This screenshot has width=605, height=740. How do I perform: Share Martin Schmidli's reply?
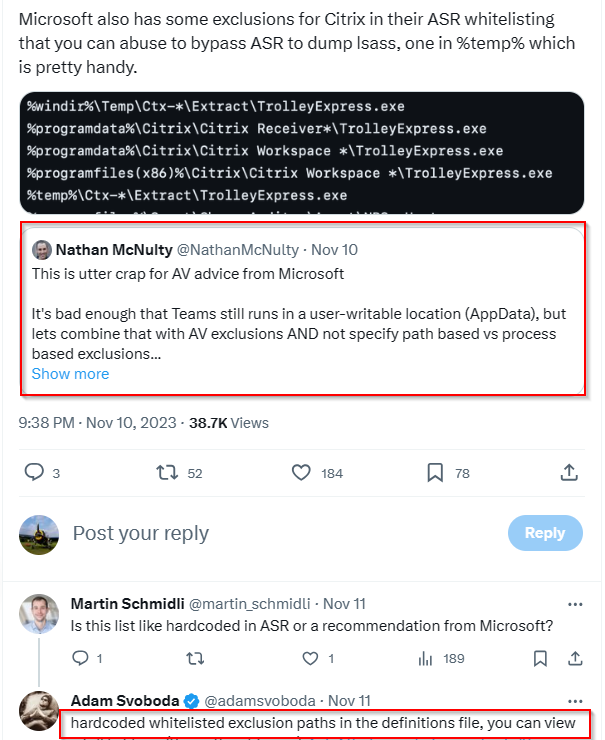[575, 658]
